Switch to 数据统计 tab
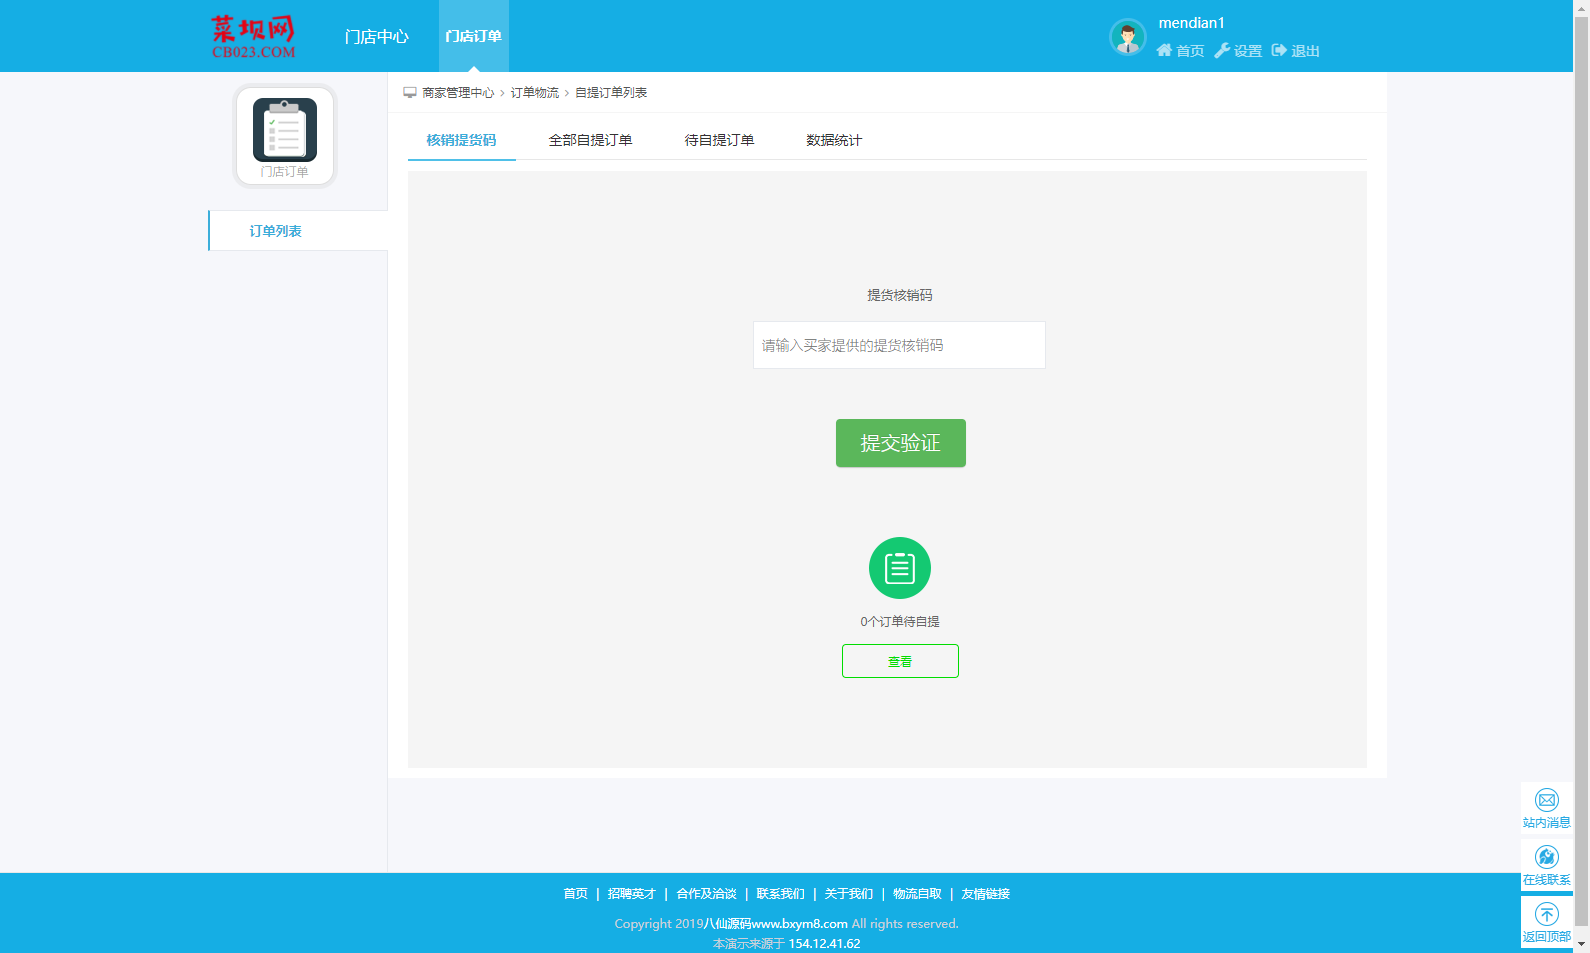Screen dimensions: 1590x953 (x=834, y=140)
